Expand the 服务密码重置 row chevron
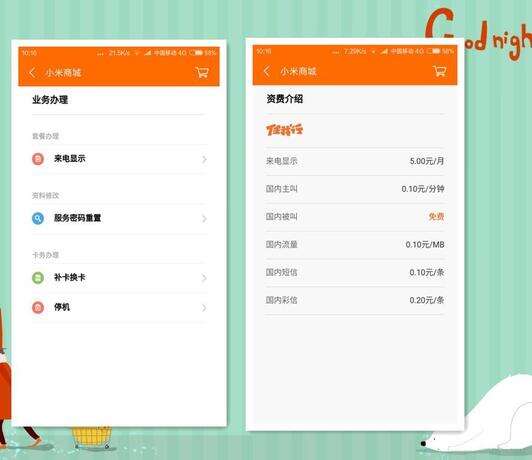Image resolution: width=532 pixels, height=460 pixels. [204, 218]
